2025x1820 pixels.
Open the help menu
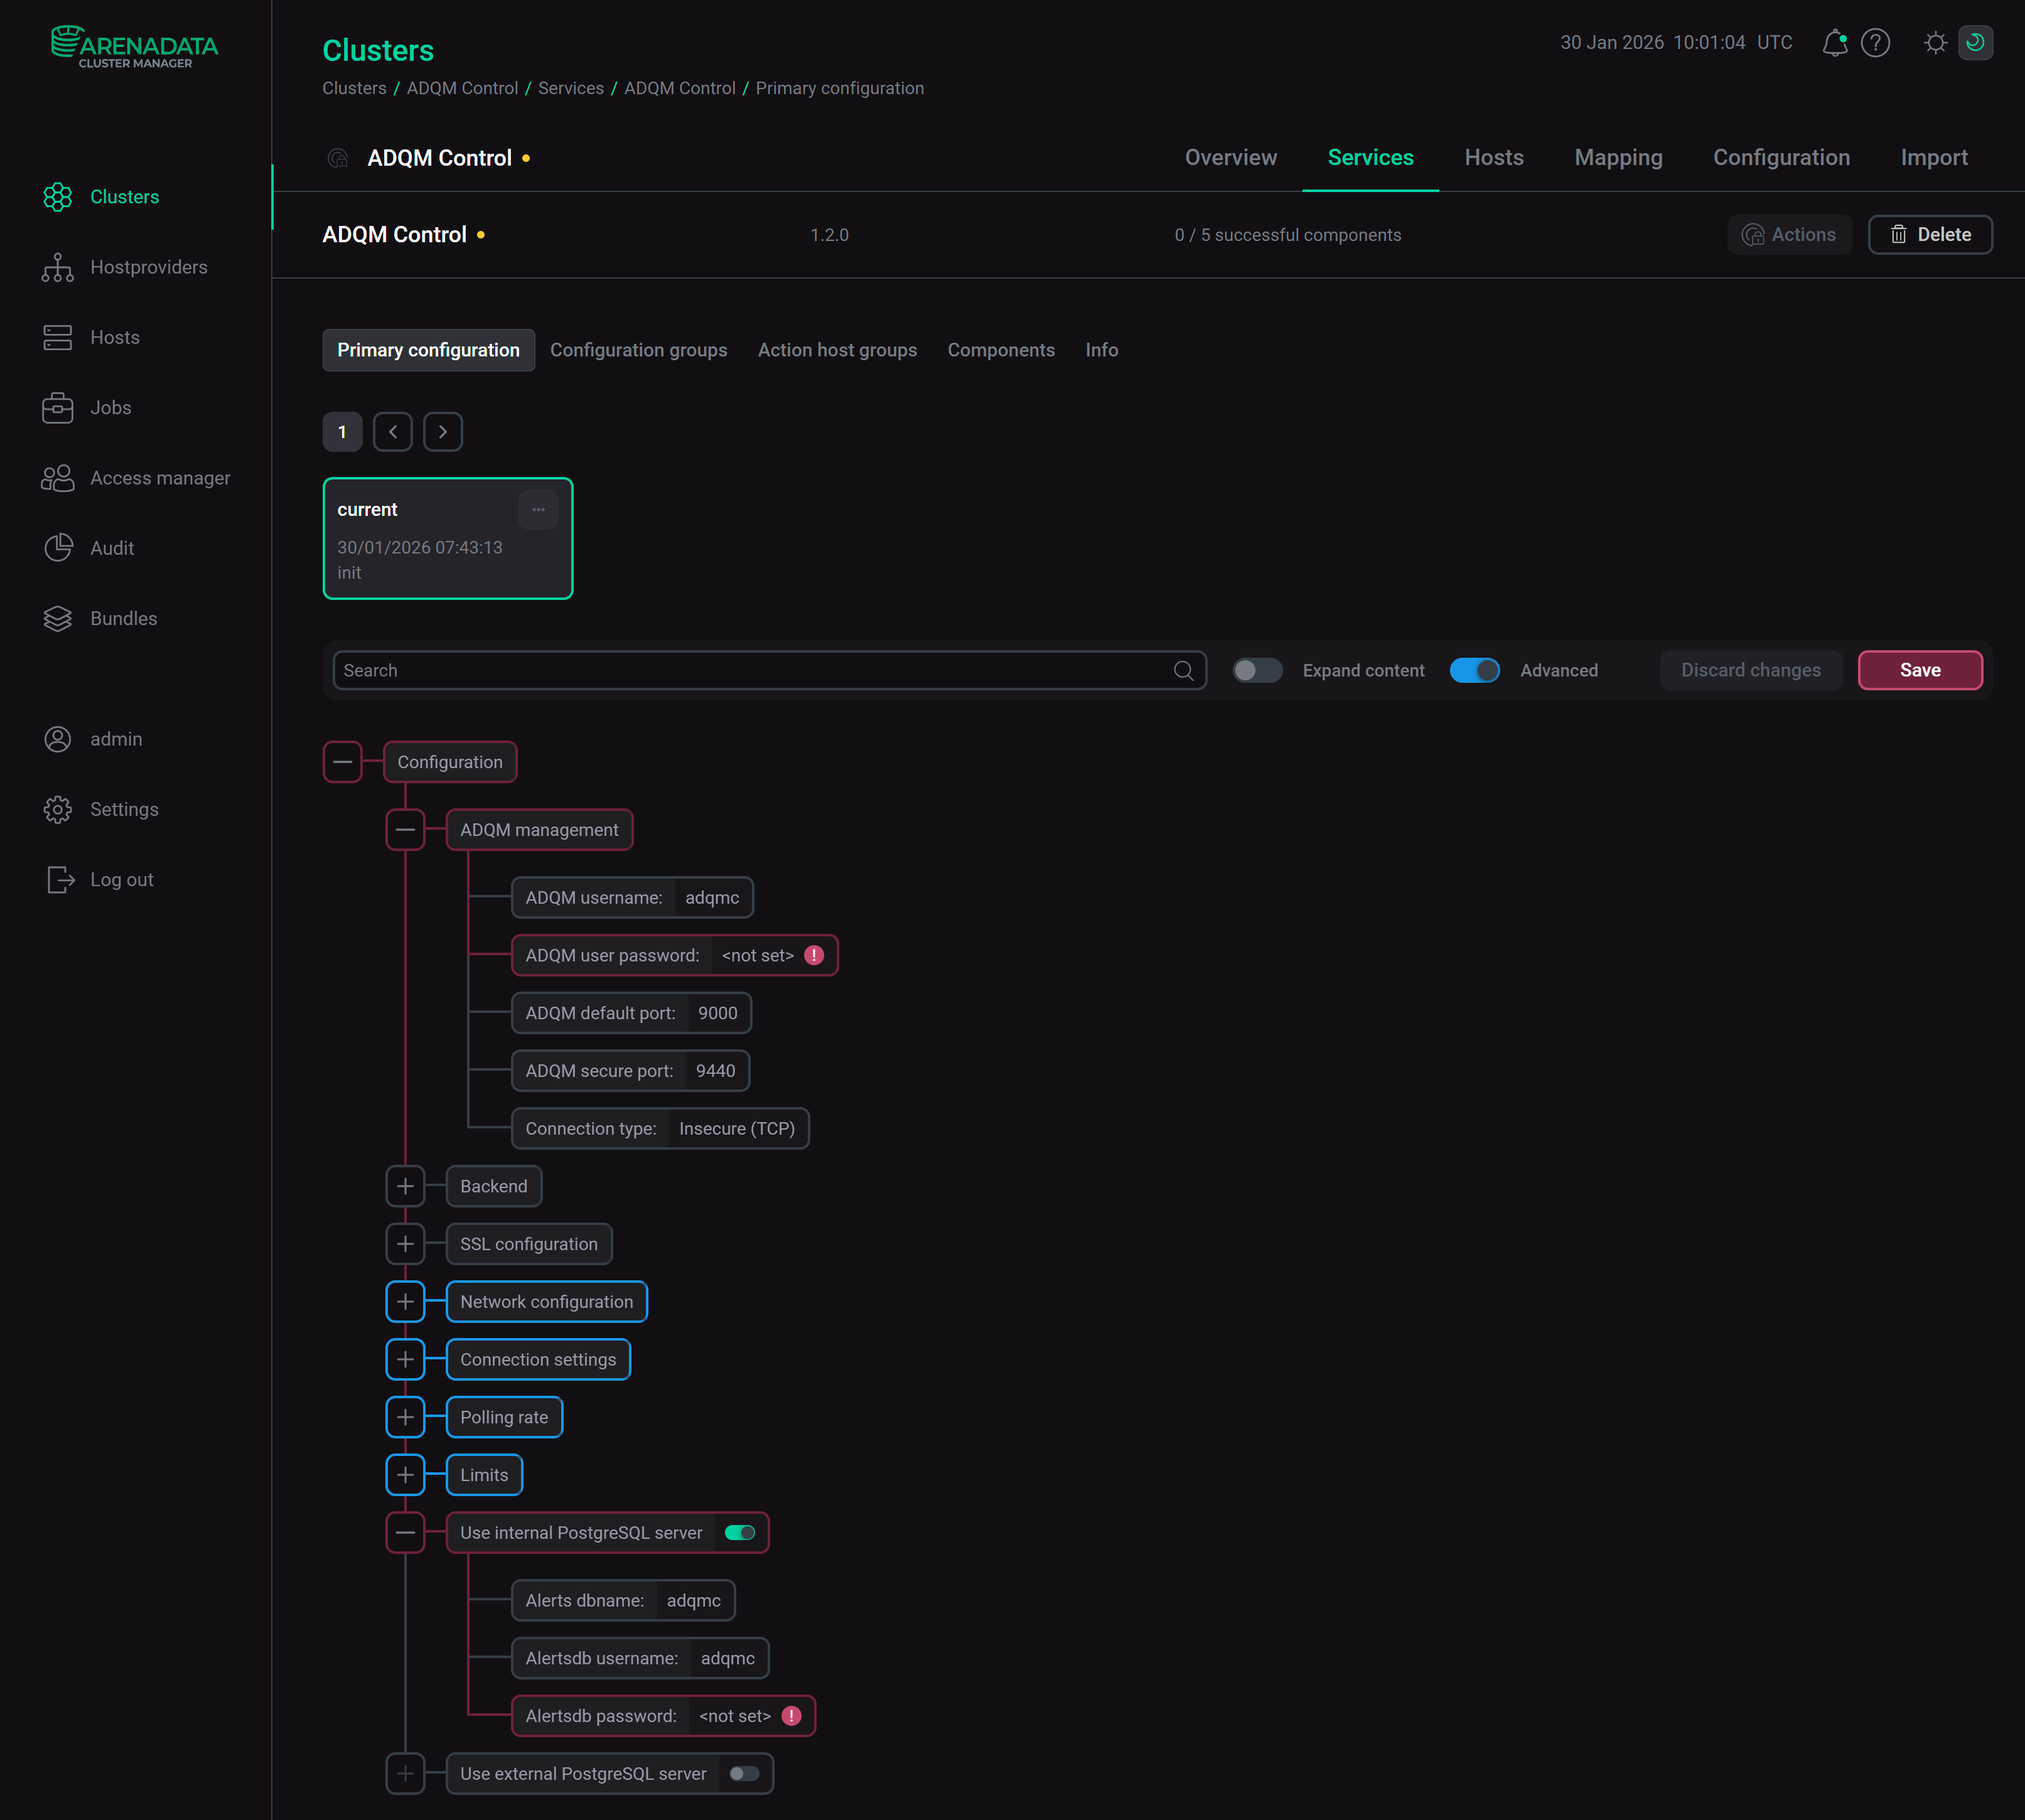pos(1876,42)
